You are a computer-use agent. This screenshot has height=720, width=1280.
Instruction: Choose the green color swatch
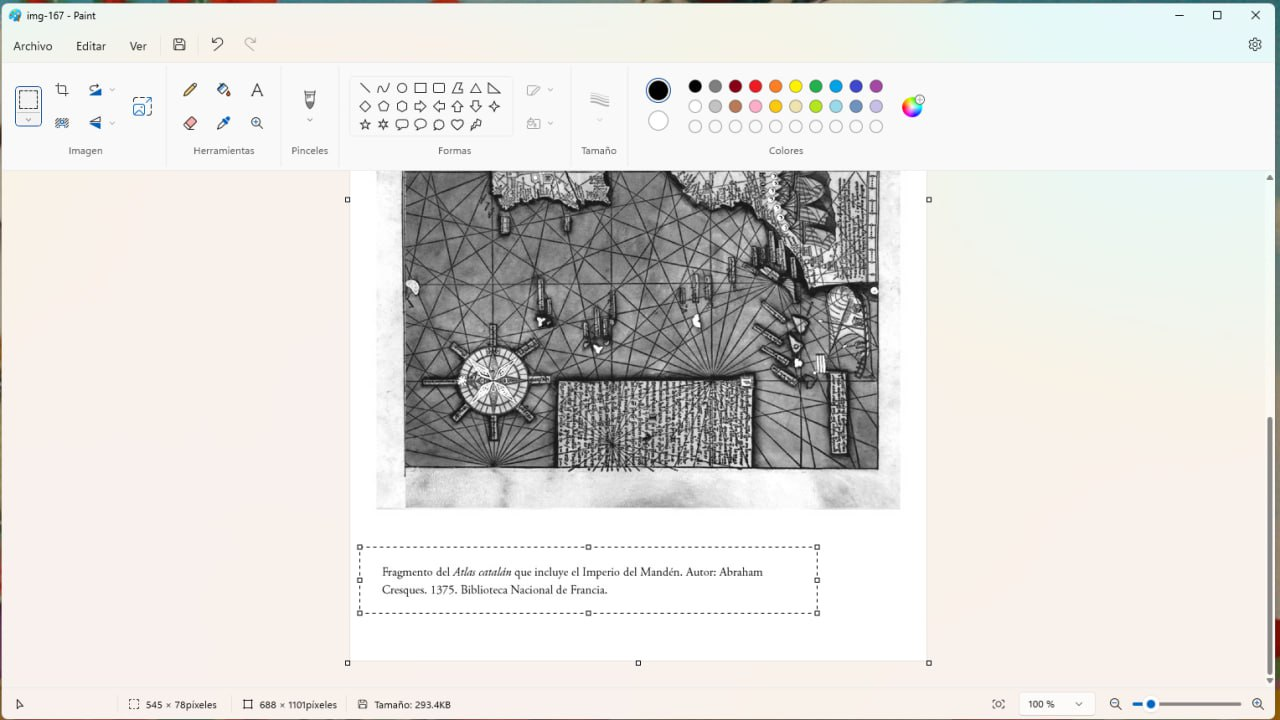[816, 87]
